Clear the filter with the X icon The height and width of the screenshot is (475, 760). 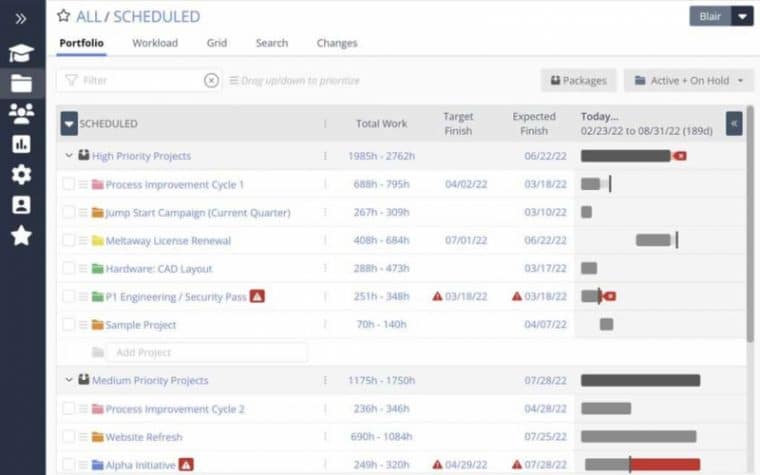[211, 80]
